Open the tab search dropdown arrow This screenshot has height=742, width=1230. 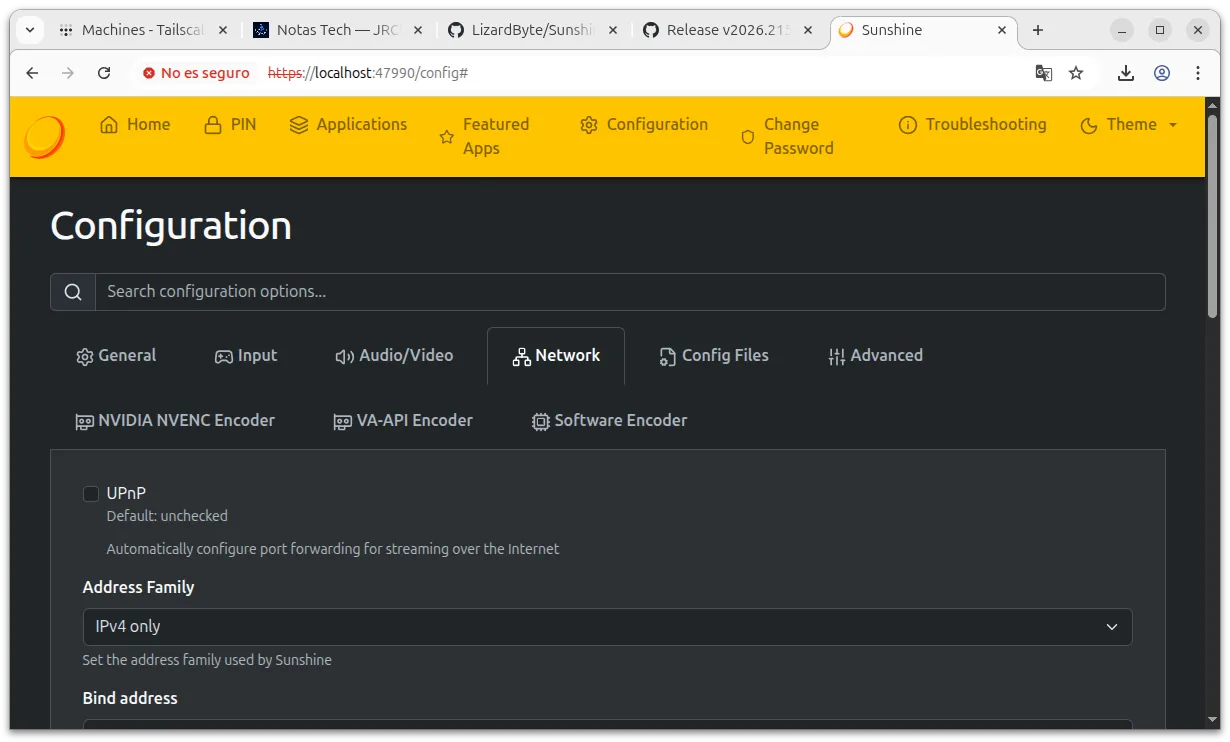point(30,30)
